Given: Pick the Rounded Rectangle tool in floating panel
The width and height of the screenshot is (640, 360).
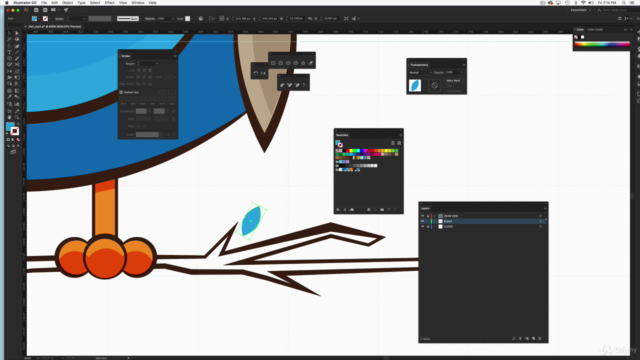Looking at the screenshot, I should coord(280,63).
